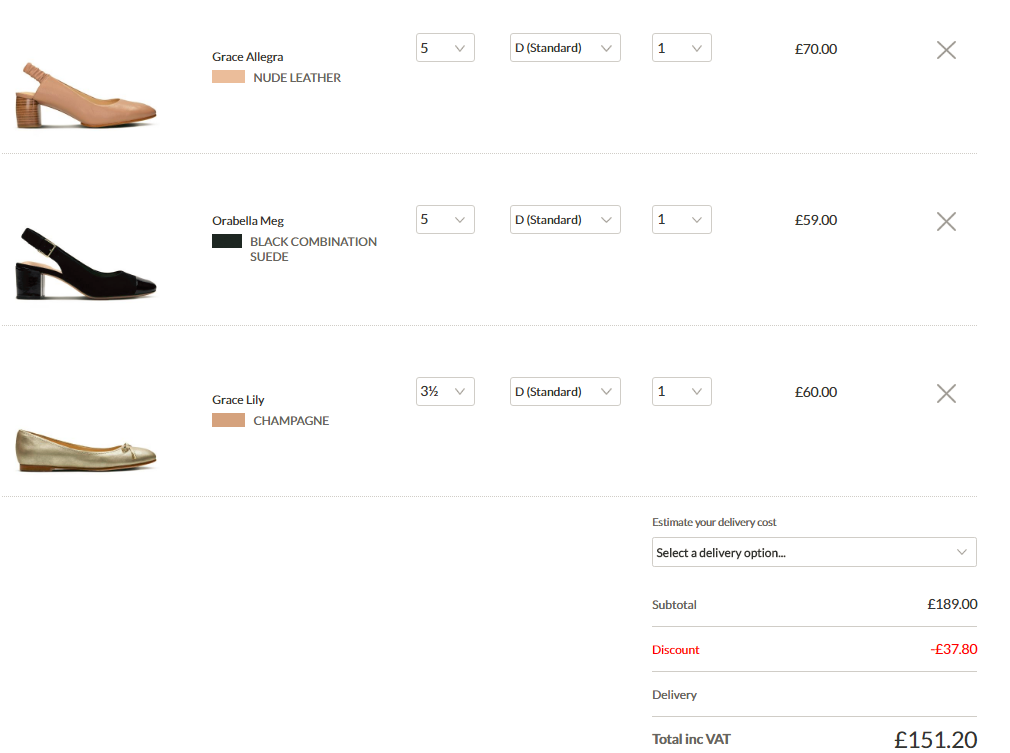
Task: Remove Grace Allegra from the basket
Action: point(946,50)
